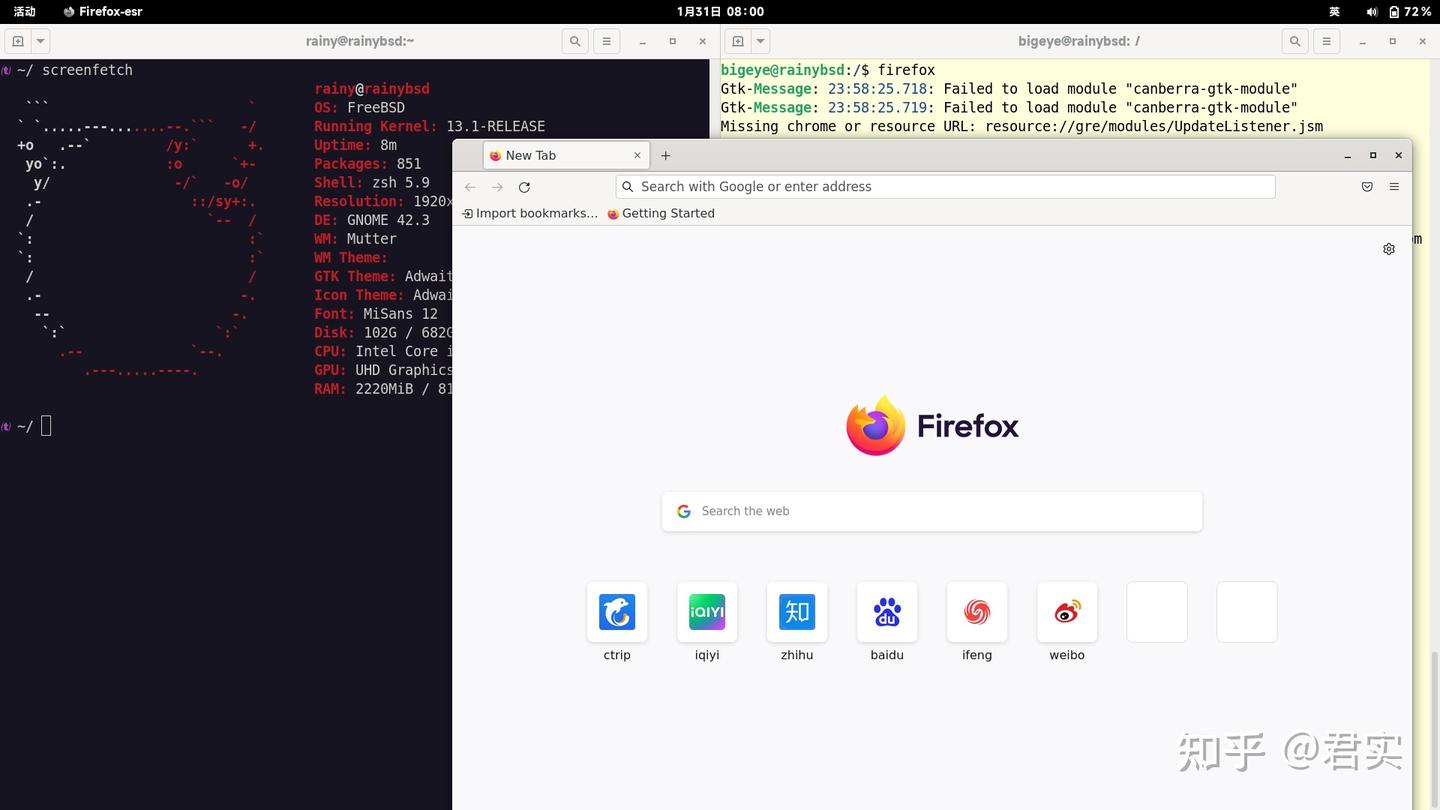
Task: Reload the current Firefox page
Action: coord(524,187)
